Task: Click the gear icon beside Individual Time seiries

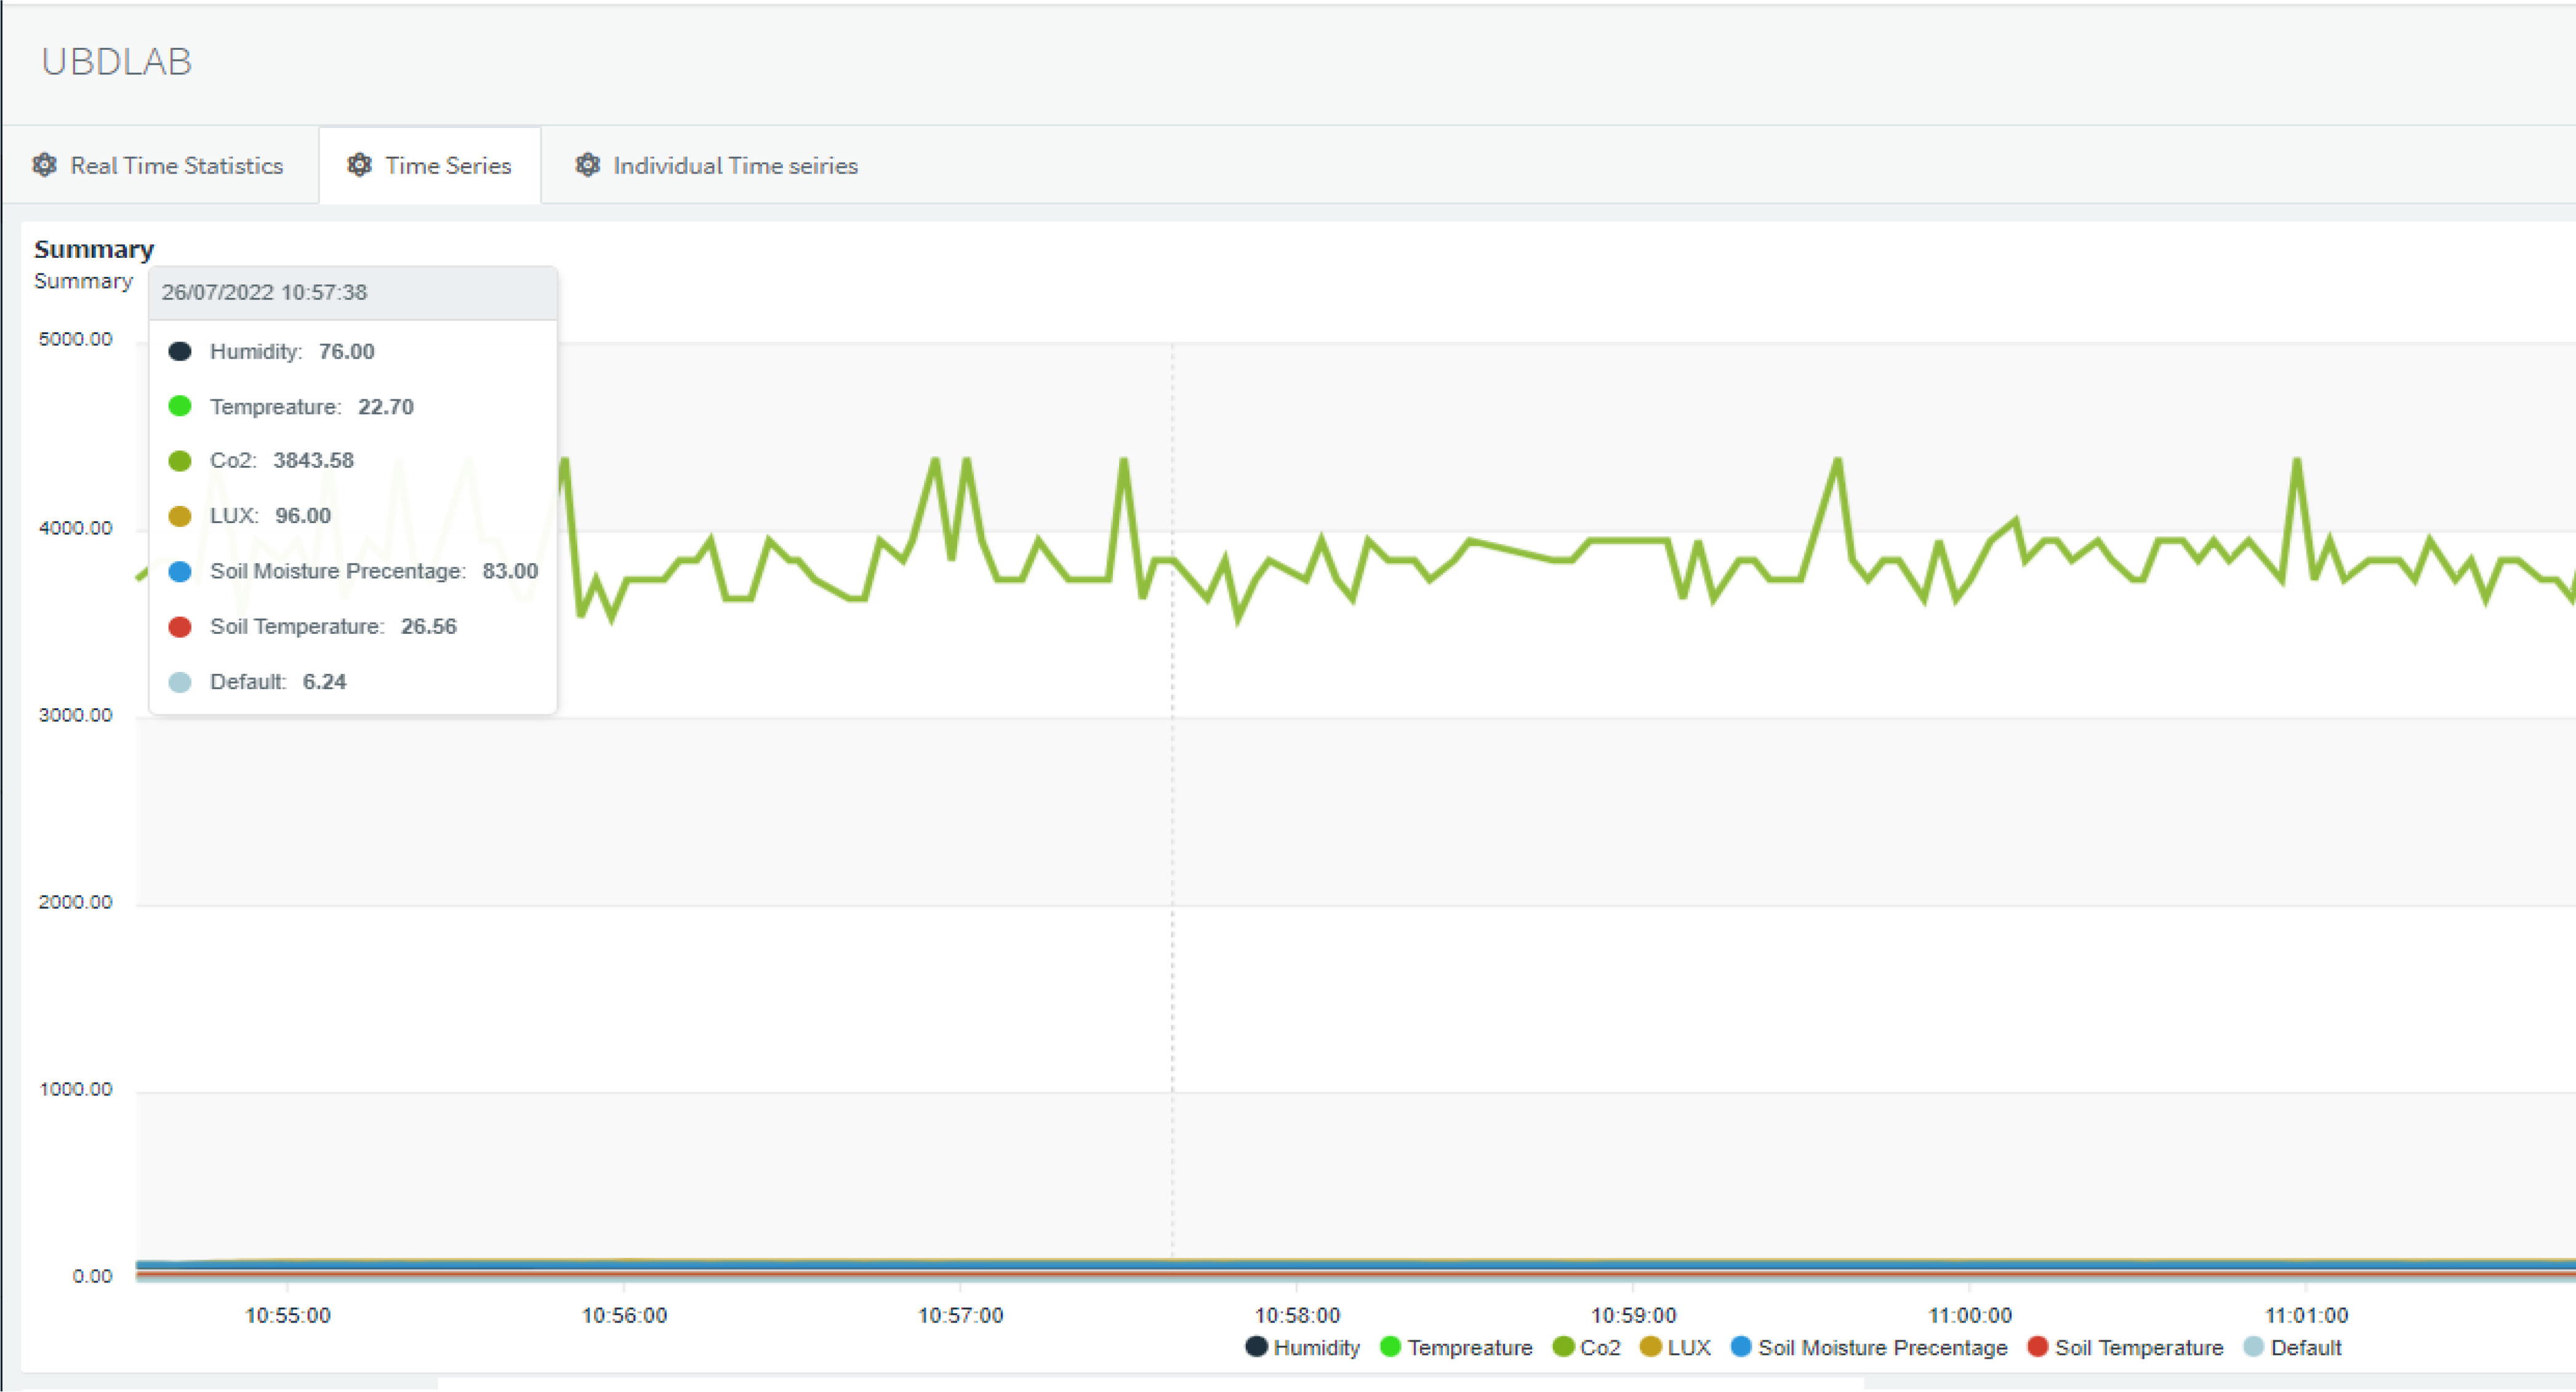Action: 588,165
